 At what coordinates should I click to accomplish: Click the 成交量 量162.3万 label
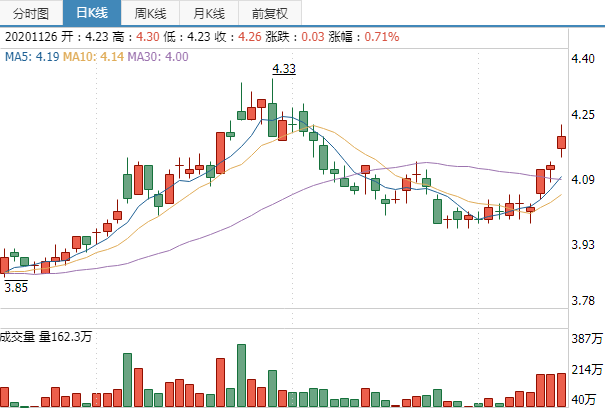[46, 337]
